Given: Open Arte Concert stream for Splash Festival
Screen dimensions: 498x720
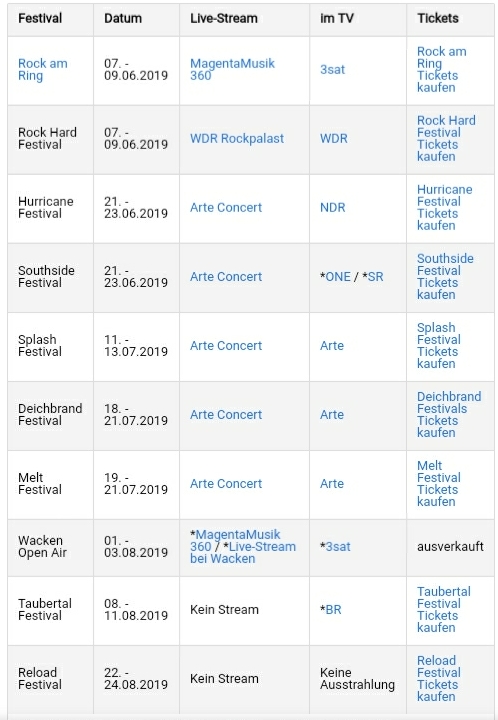Looking at the screenshot, I should [226, 345].
